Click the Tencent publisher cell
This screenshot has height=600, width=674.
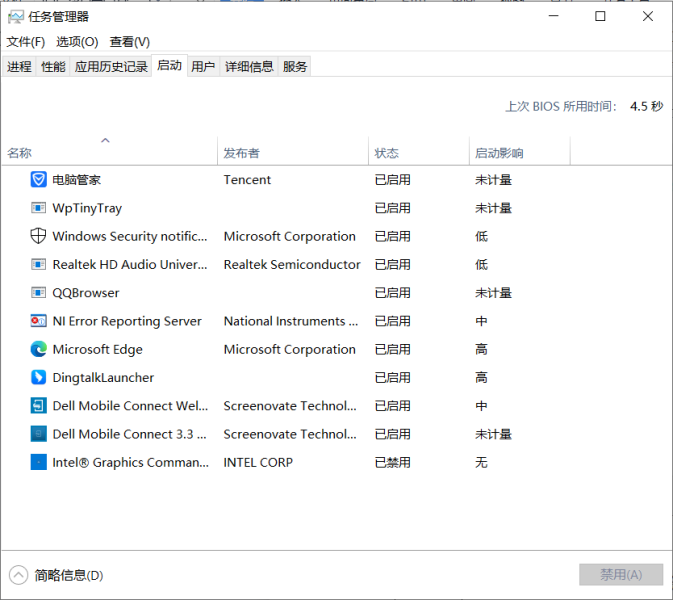[247, 180]
